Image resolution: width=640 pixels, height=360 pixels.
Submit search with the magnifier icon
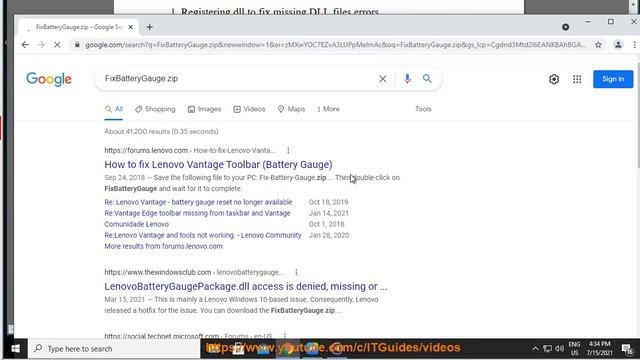click(x=427, y=78)
